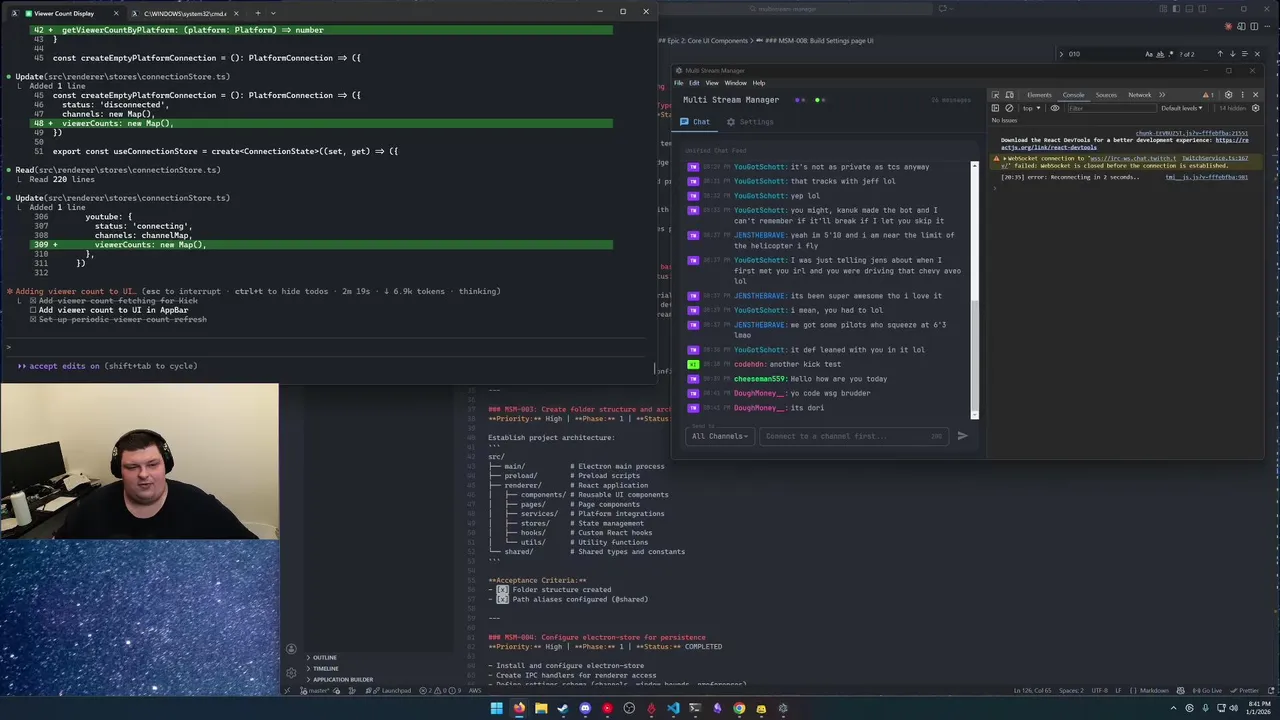Toggle secondary sidebar layout button in title bar
The image size is (1280, 720).
point(1202,9)
